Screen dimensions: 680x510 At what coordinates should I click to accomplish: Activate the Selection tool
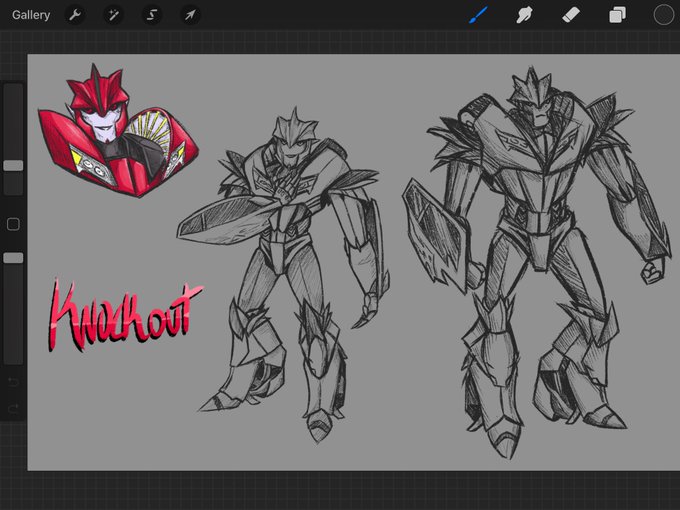(x=152, y=15)
